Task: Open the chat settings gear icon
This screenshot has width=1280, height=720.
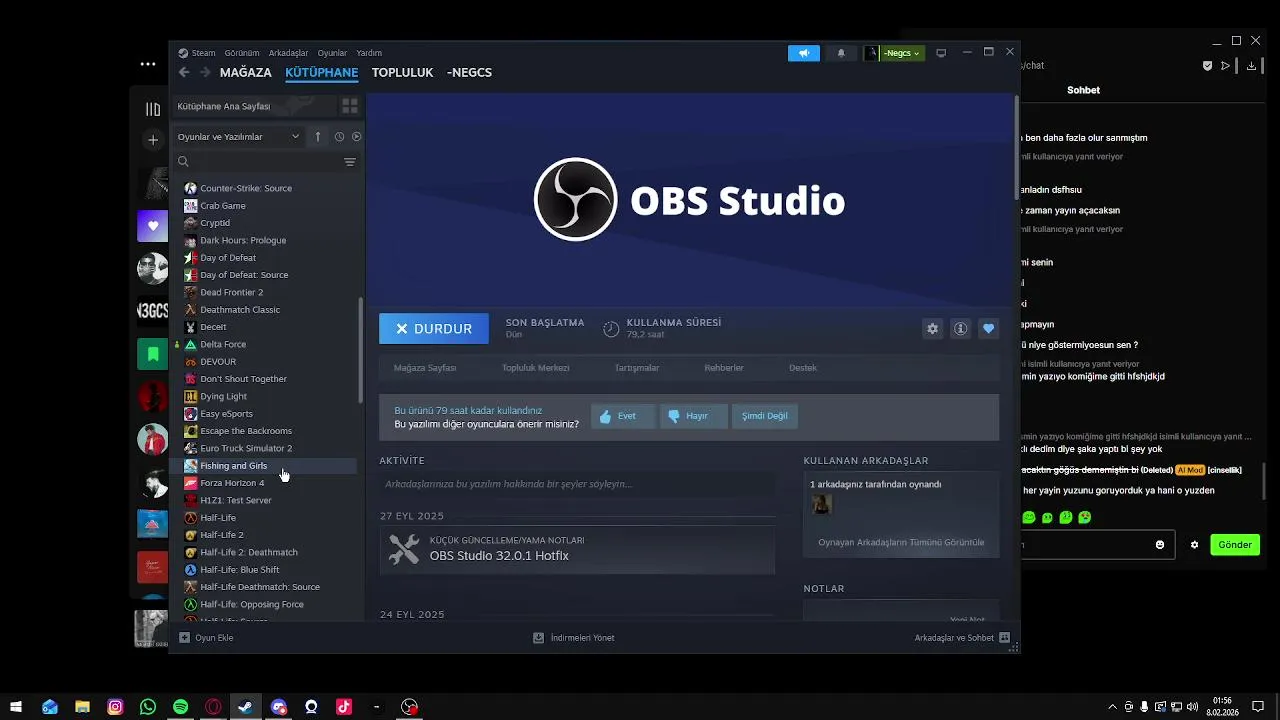Action: tap(1194, 545)
